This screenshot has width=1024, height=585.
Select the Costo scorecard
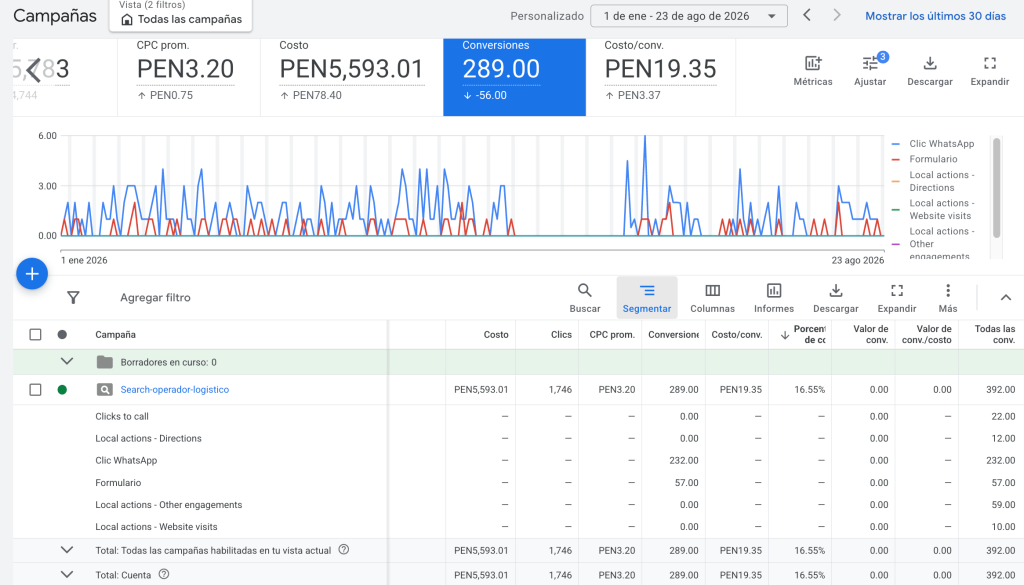click(351, 77)
